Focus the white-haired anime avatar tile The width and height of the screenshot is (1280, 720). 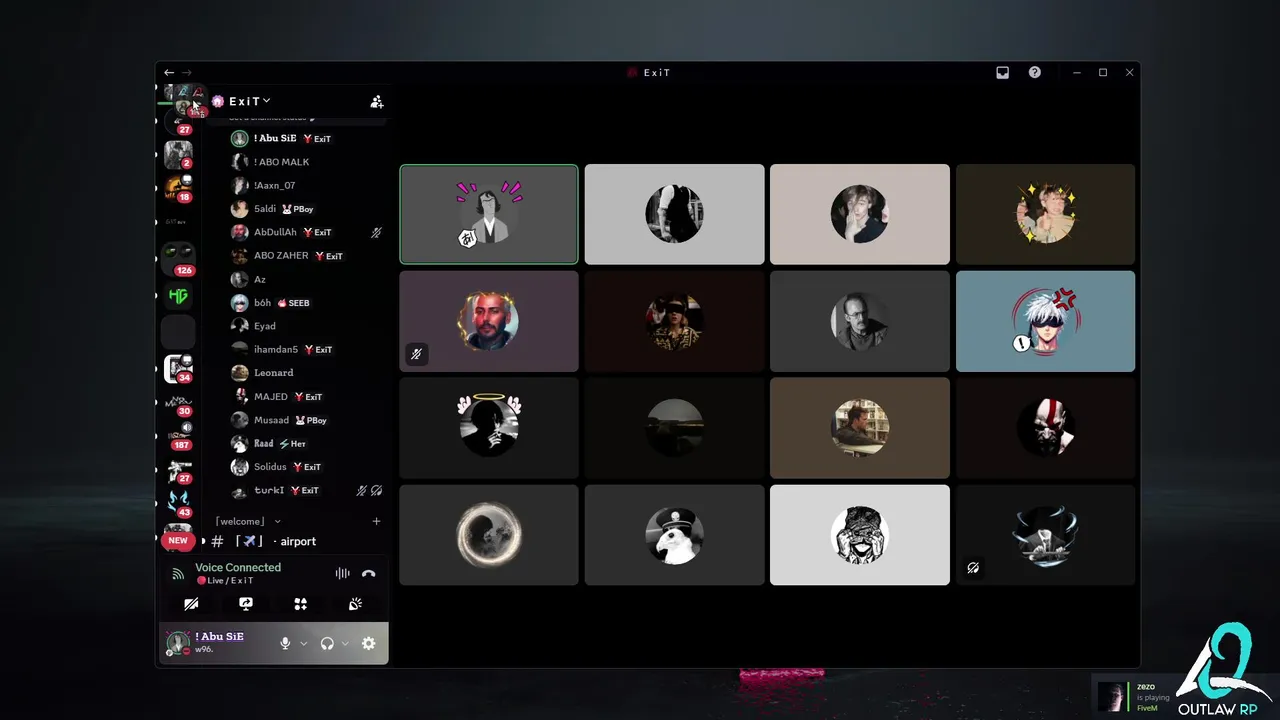[x=1045, y=321]
